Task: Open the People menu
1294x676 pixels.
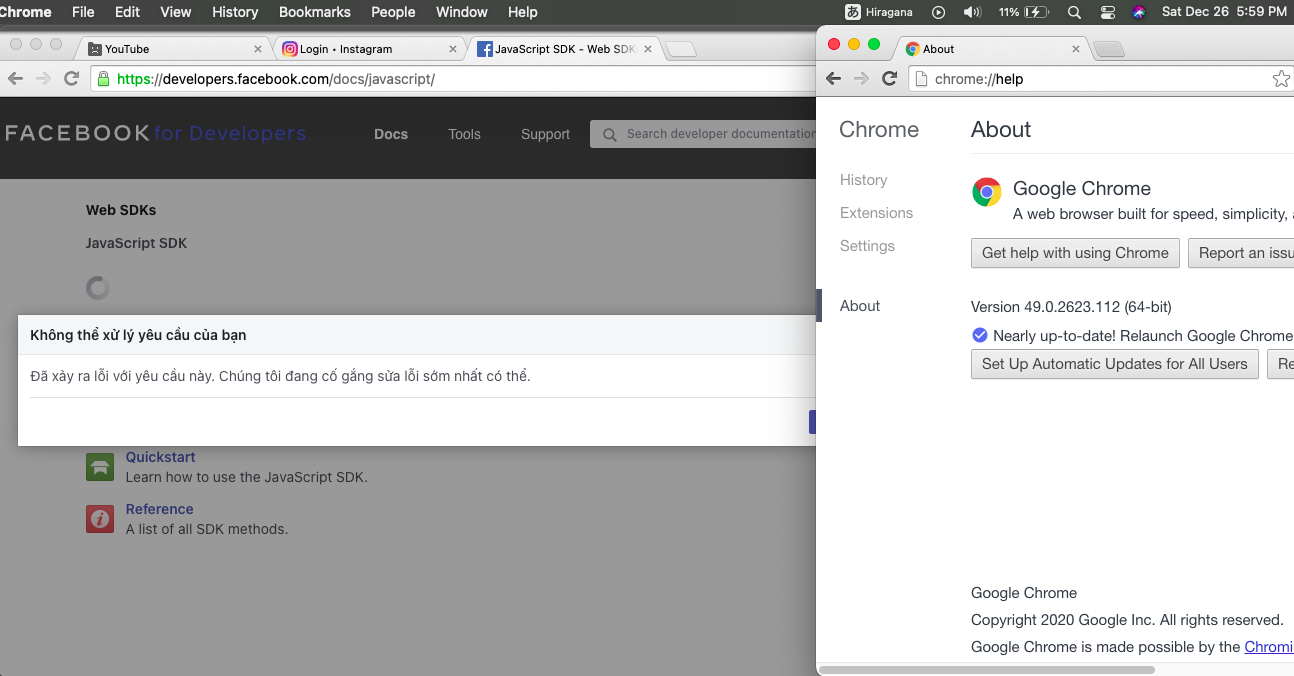Action: pyautogui.click(x=393, y=12)
